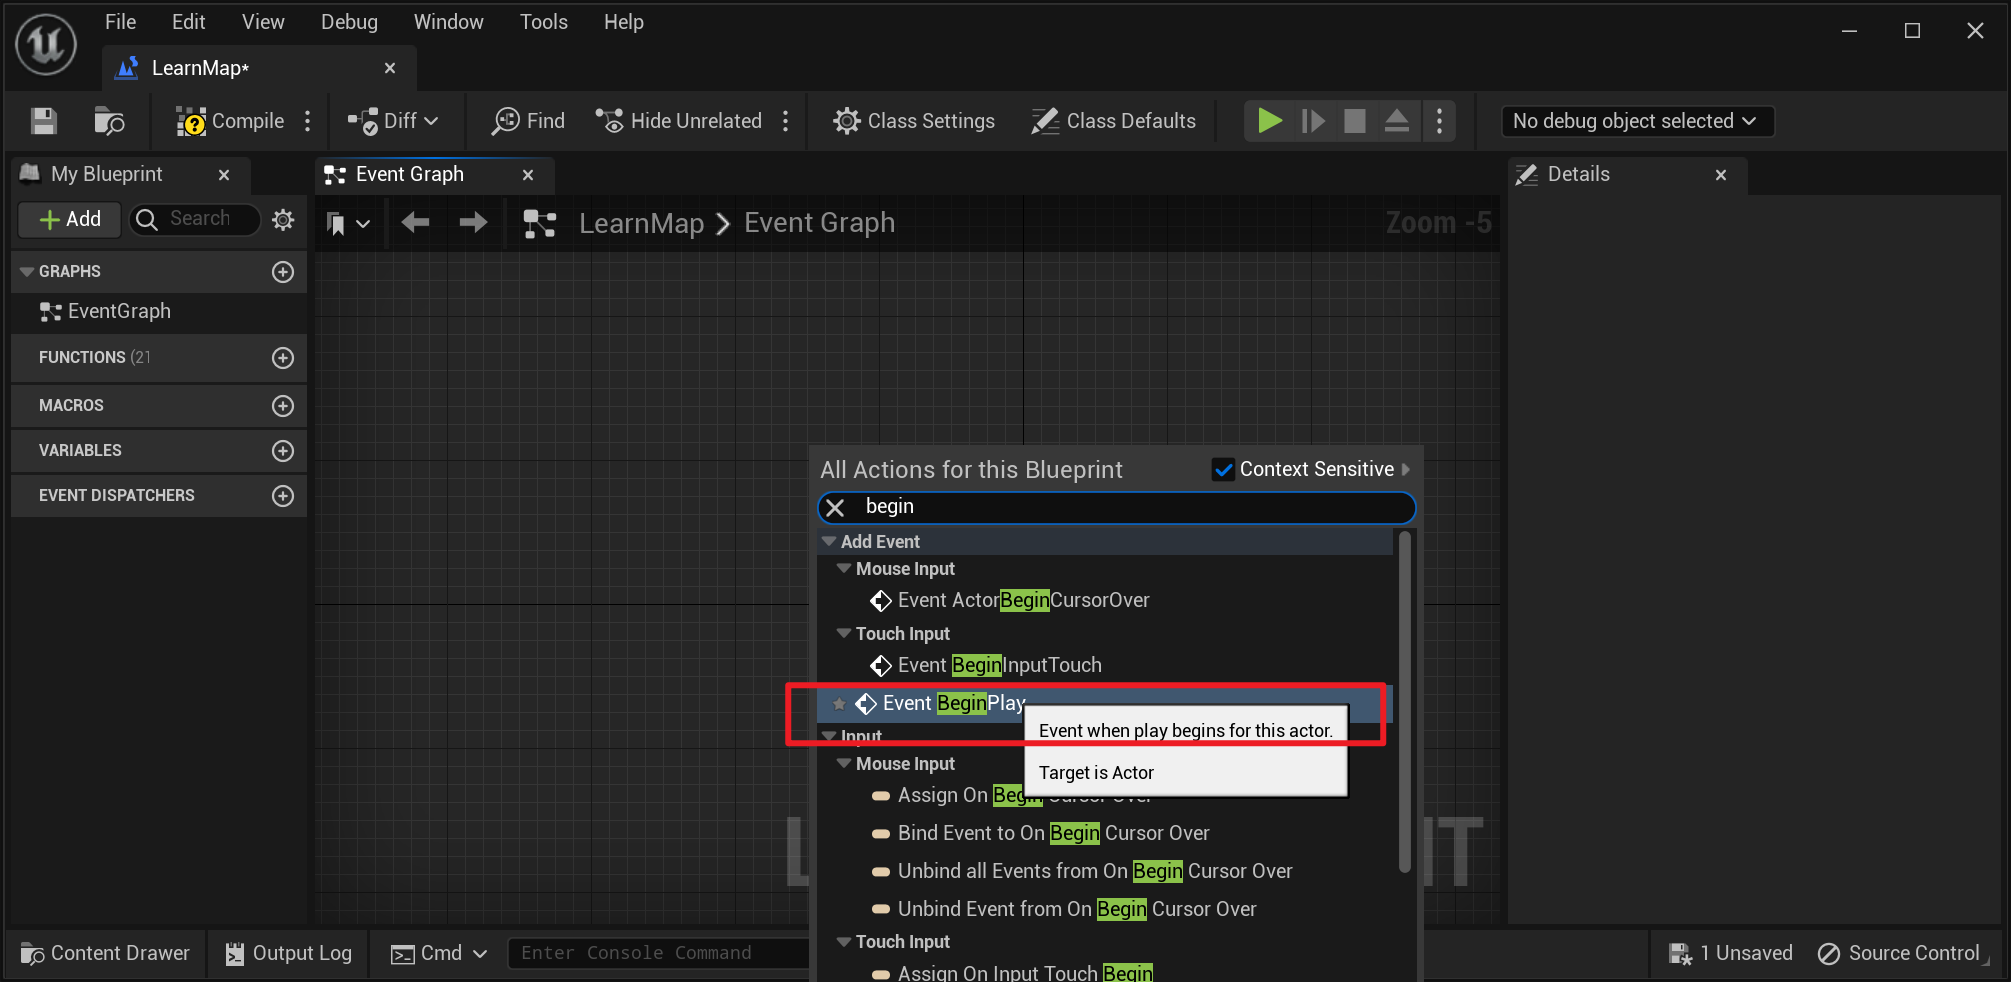This screenshot has width=2011, height=982.
Task: Collapse the GRAPHS section
Action: [27, 271]
